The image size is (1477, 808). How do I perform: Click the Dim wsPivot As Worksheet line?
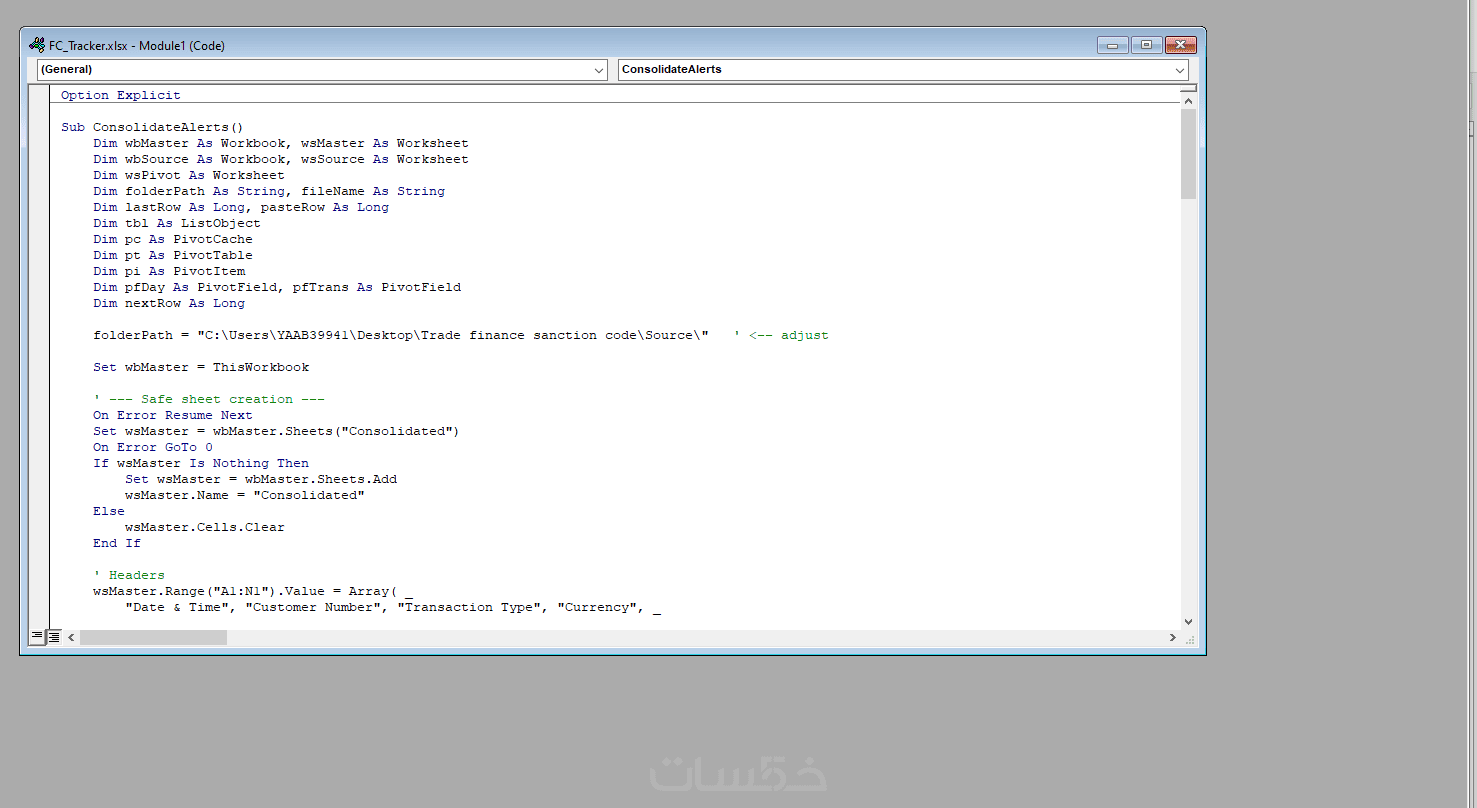tap(189, 175)
